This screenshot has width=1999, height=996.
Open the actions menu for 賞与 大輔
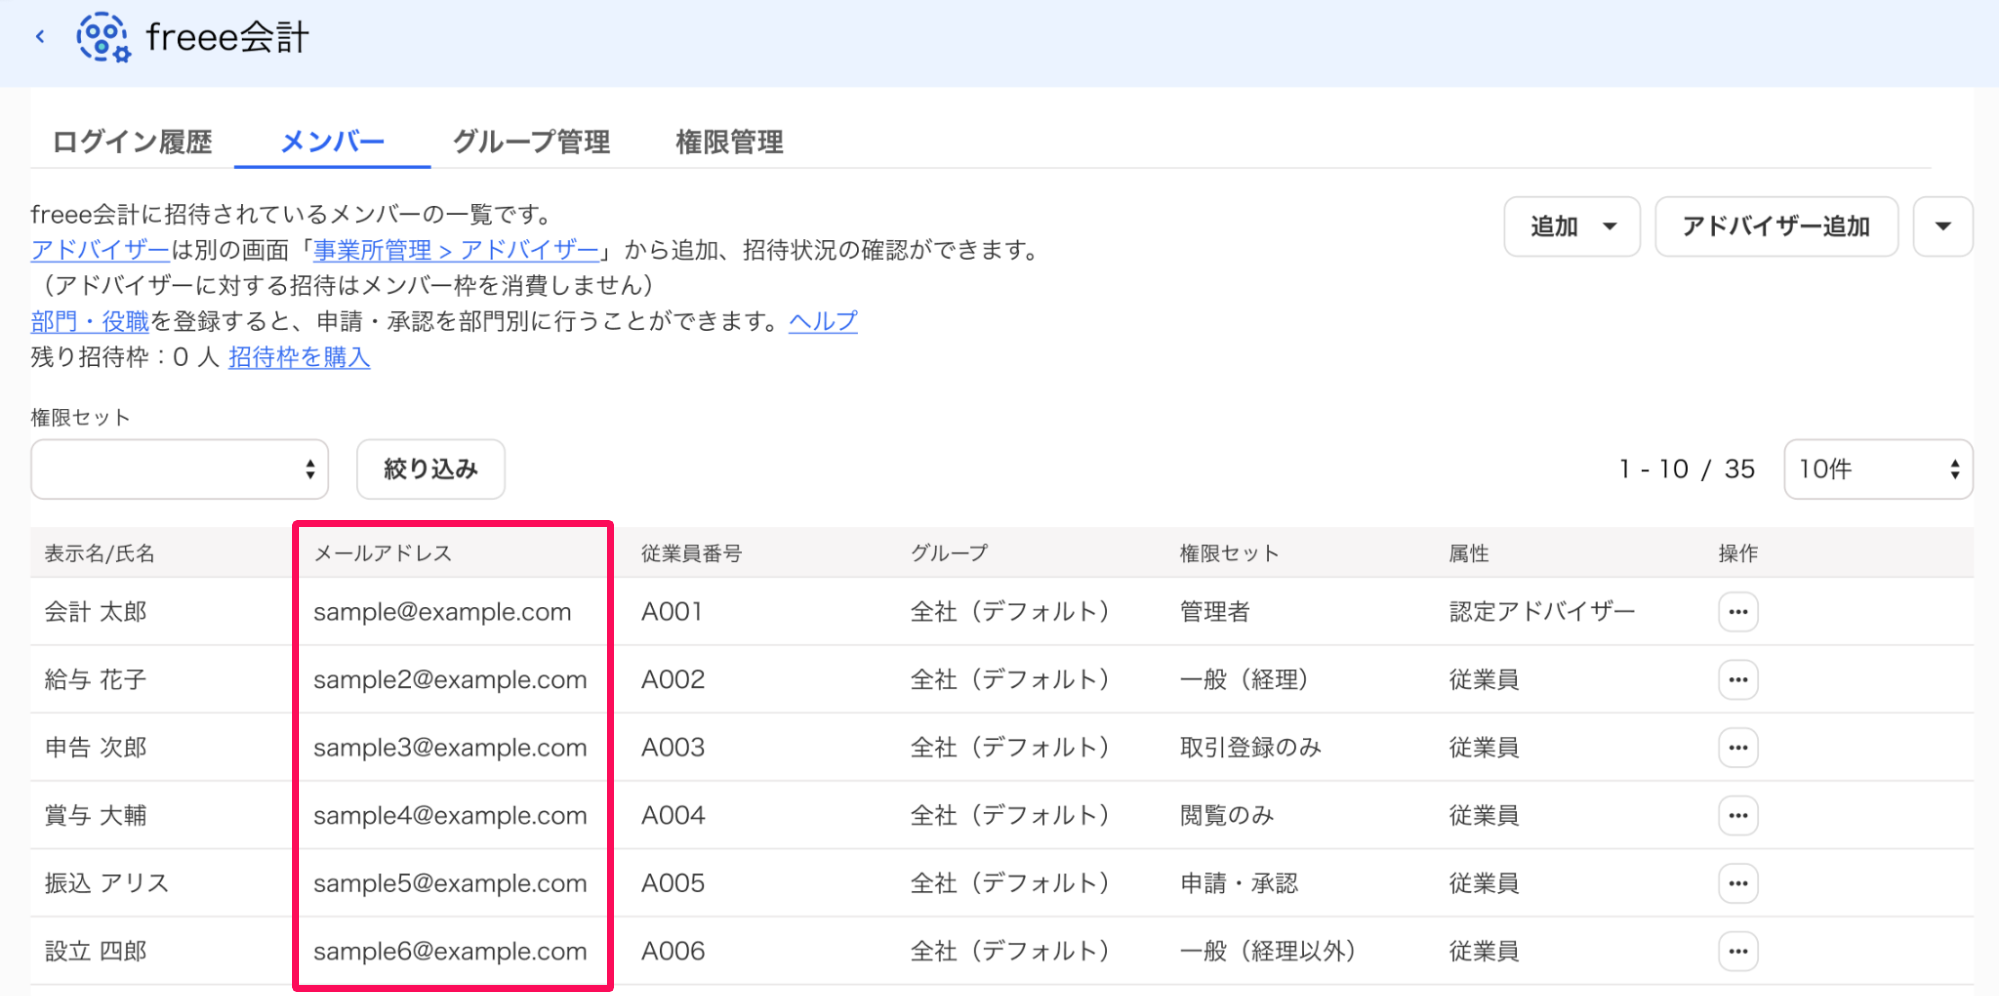(1738, 816)
